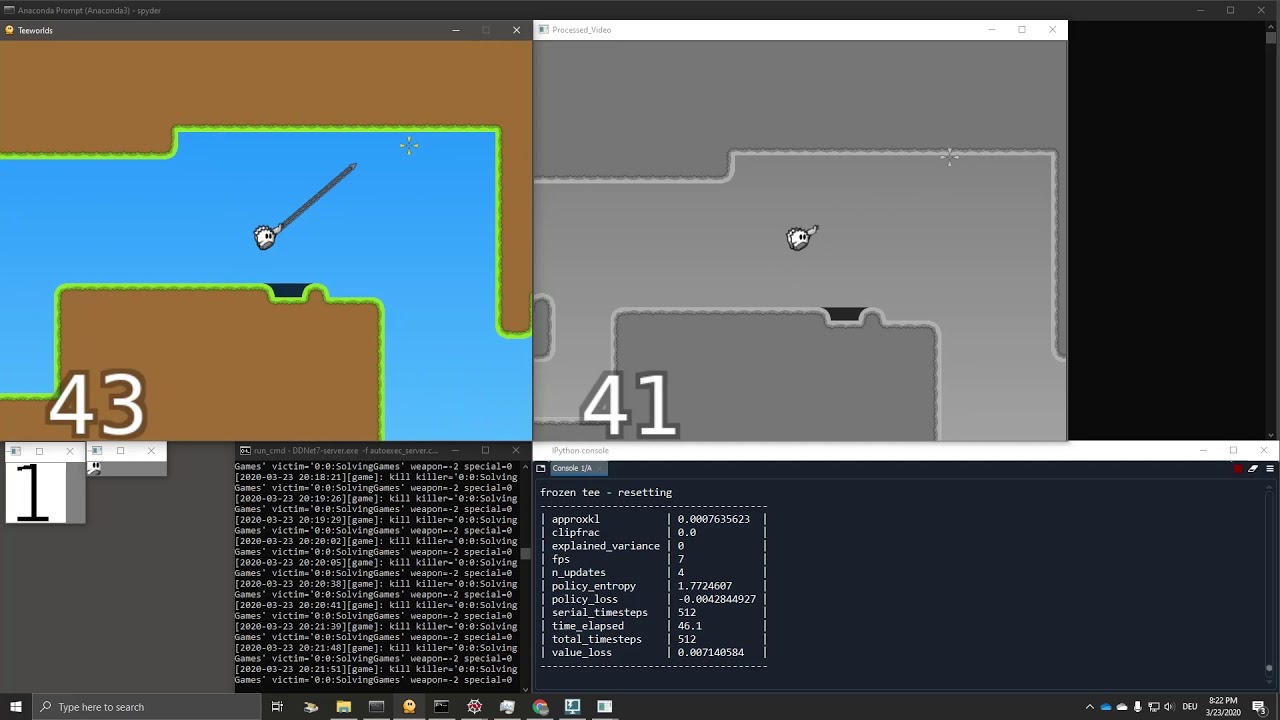Expand the hidden system tray icons

click(x=1089, y=707)
